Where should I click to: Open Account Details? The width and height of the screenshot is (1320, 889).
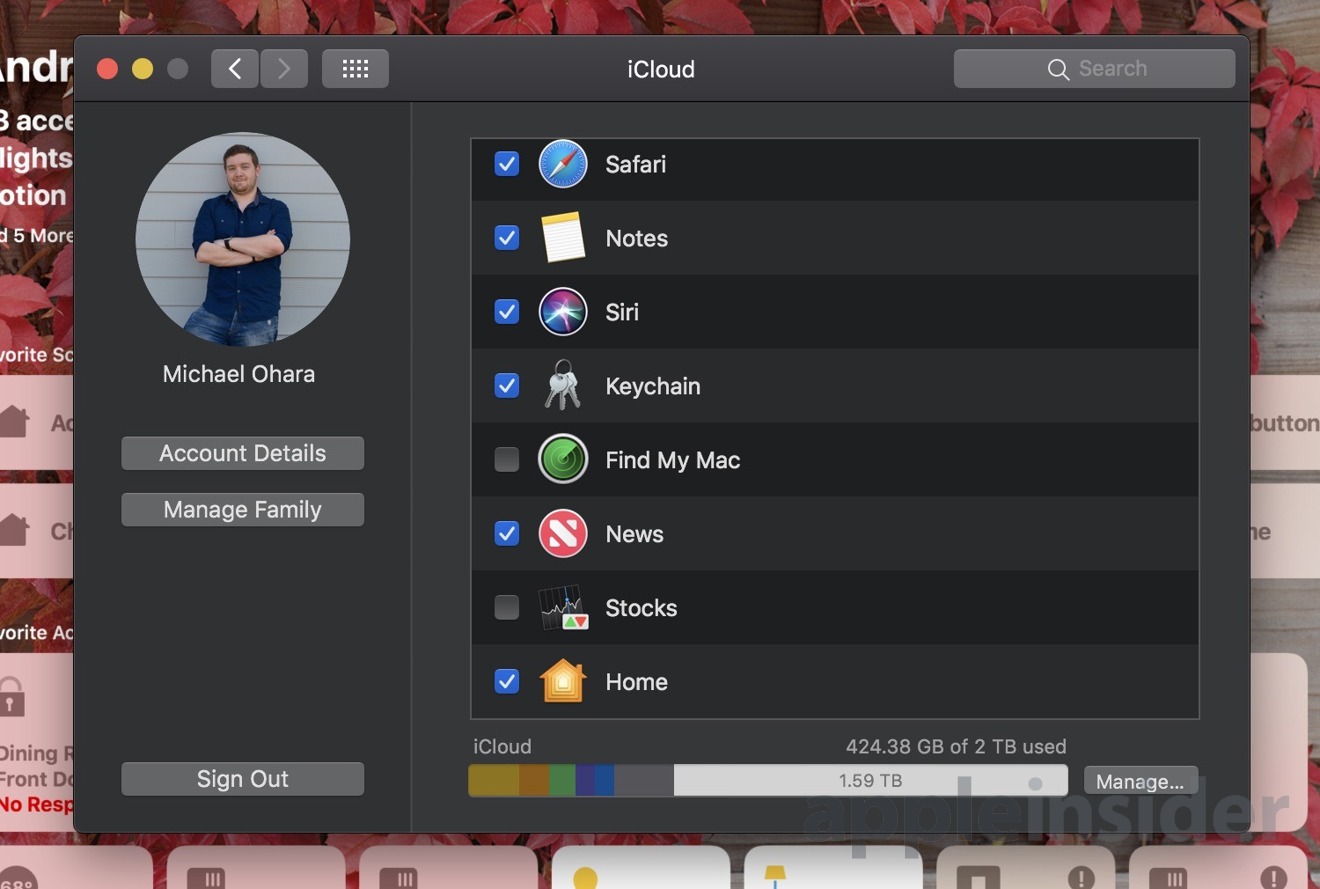[x=243, y=453]
